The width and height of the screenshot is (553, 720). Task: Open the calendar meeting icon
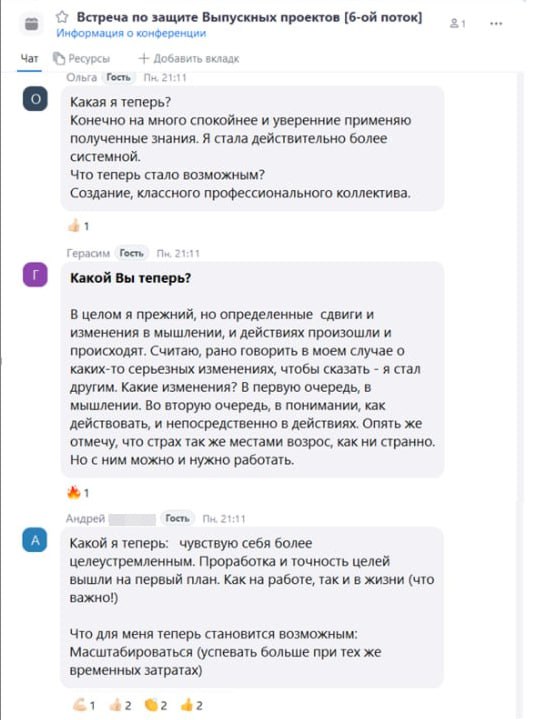[x=31, y=23]
